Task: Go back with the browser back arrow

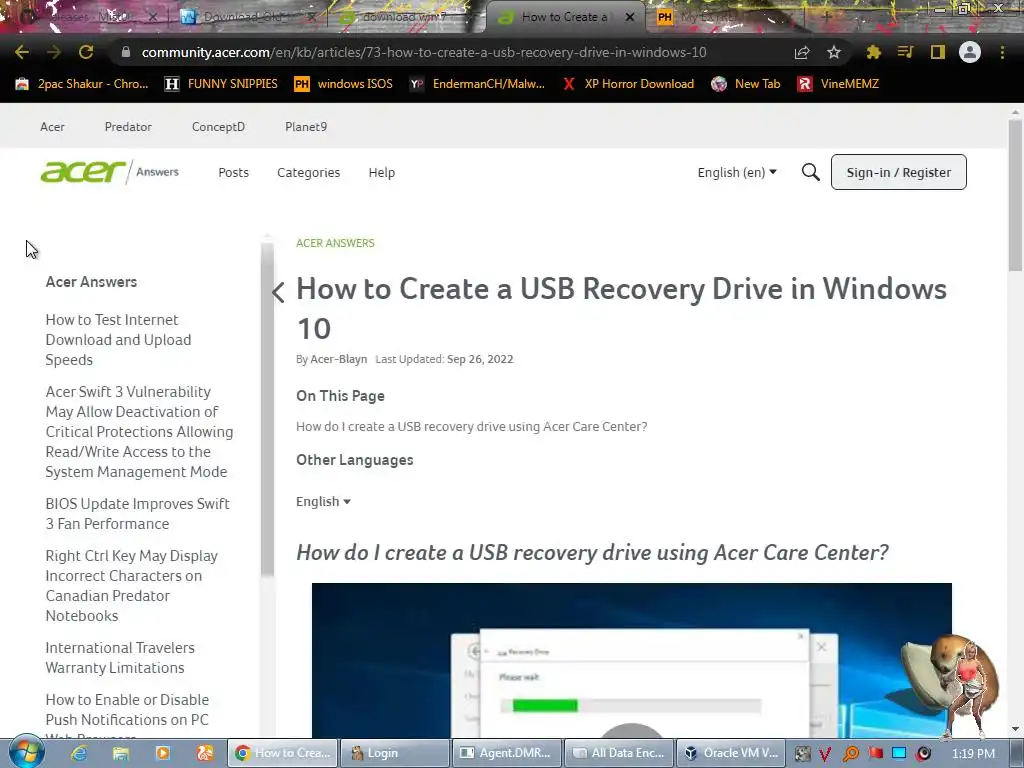Action: tap(22, 52)
